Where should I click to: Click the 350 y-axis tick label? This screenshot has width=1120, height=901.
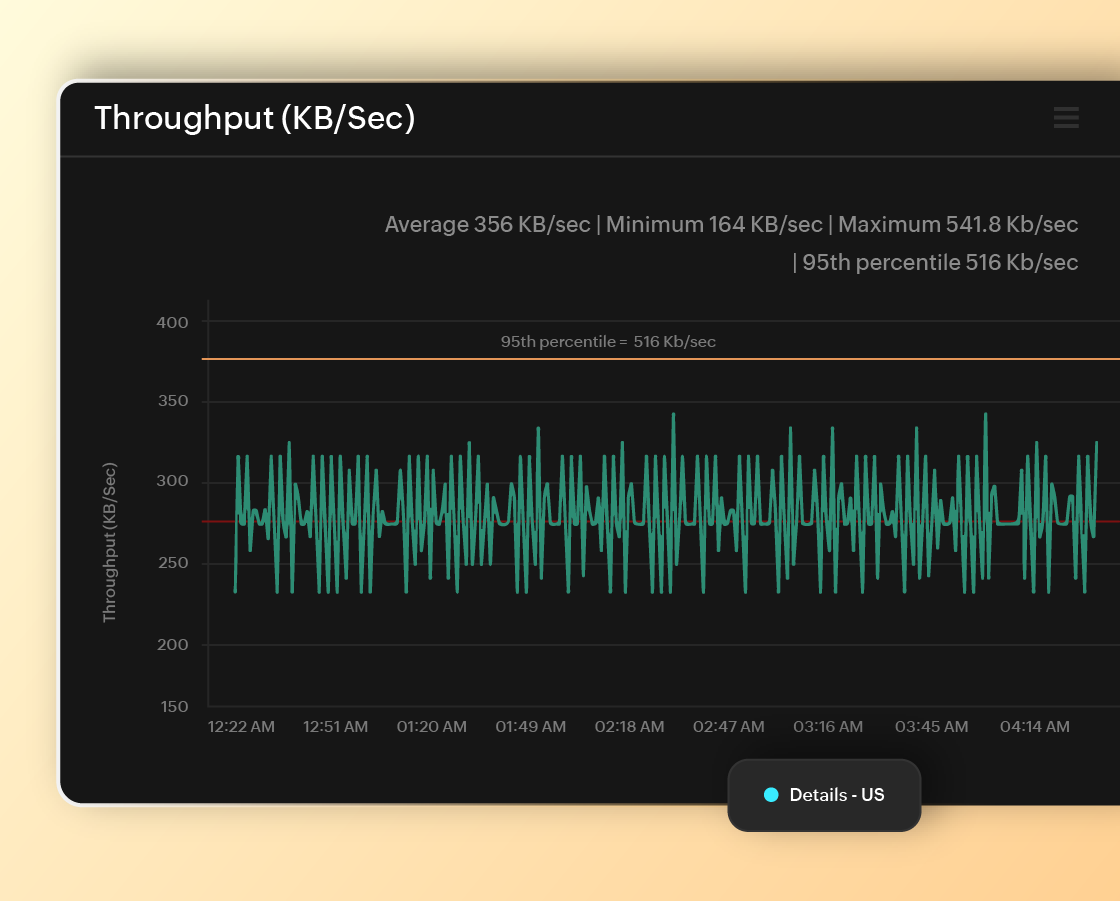tap(173, 401)
